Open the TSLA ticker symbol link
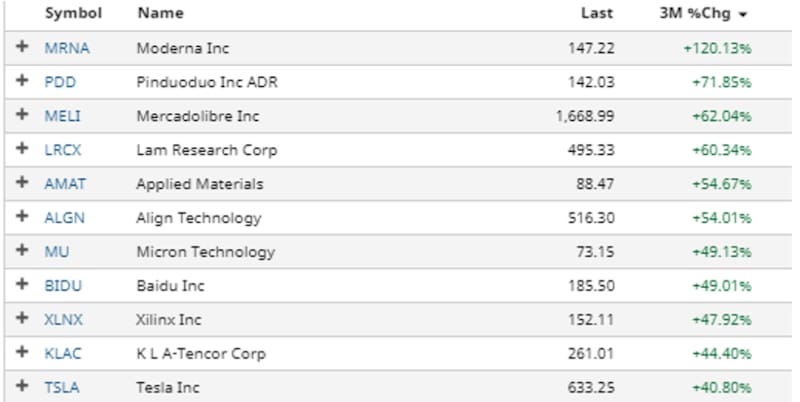800x402 pixels. [x=61, y=387]
